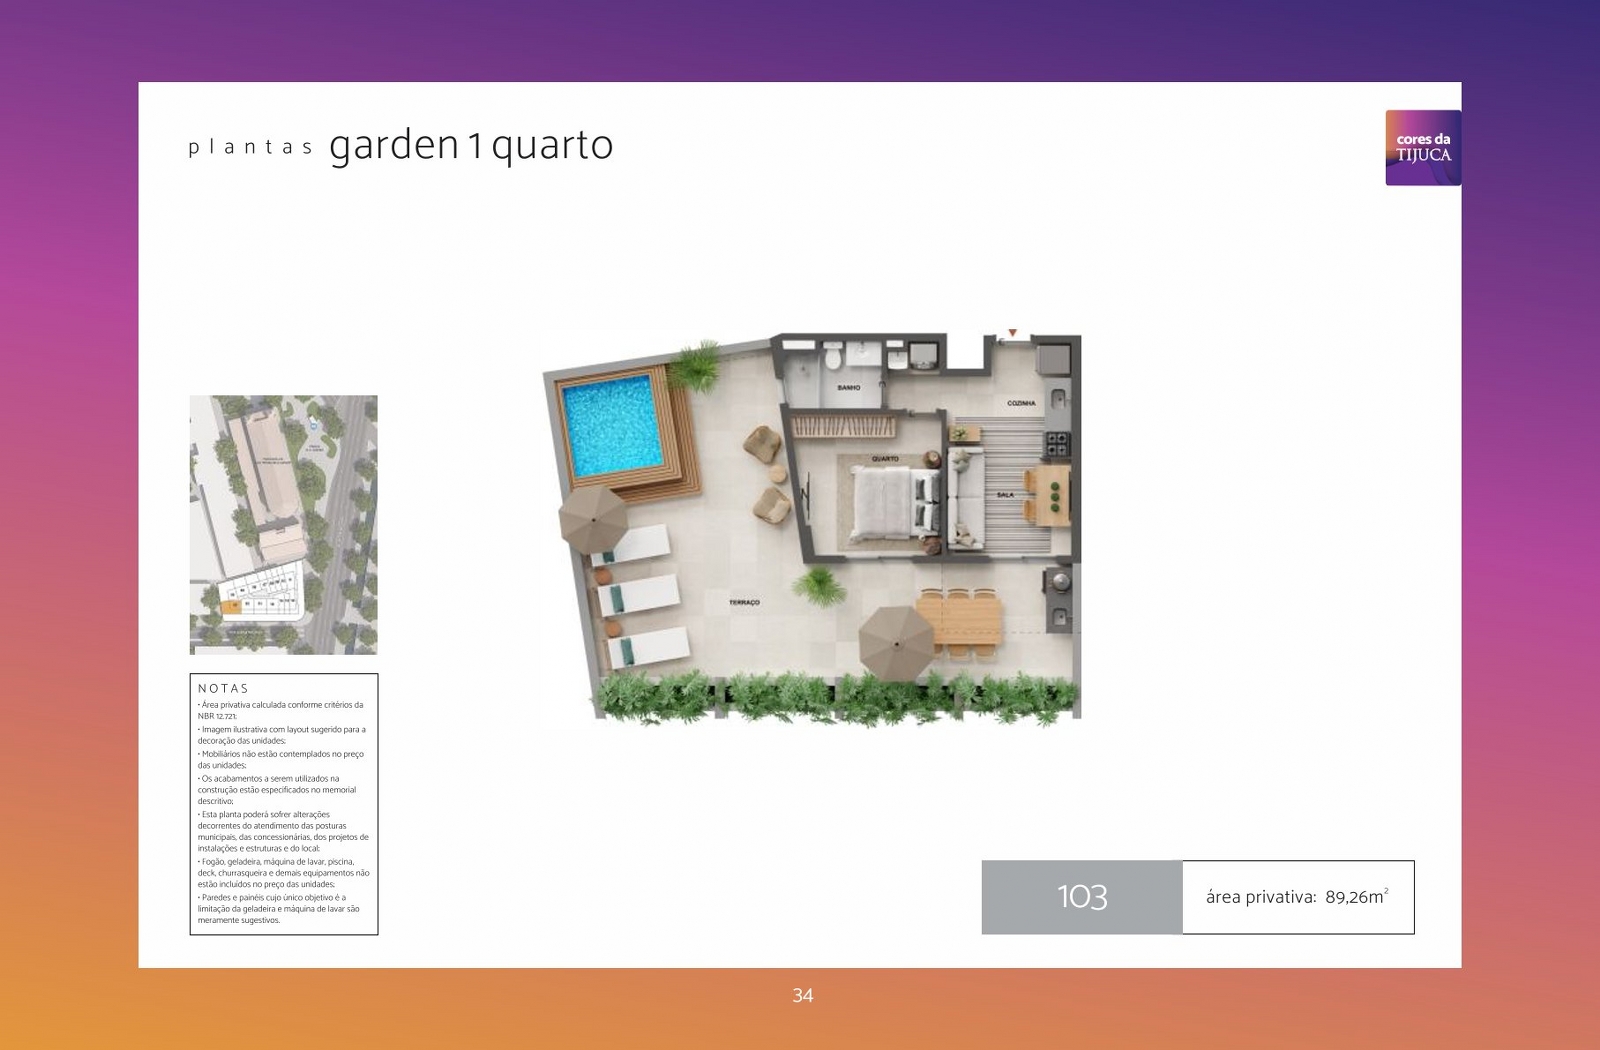Open the site location map thumbnail
The image size is (1600, 1050).
tap(284, 525)
